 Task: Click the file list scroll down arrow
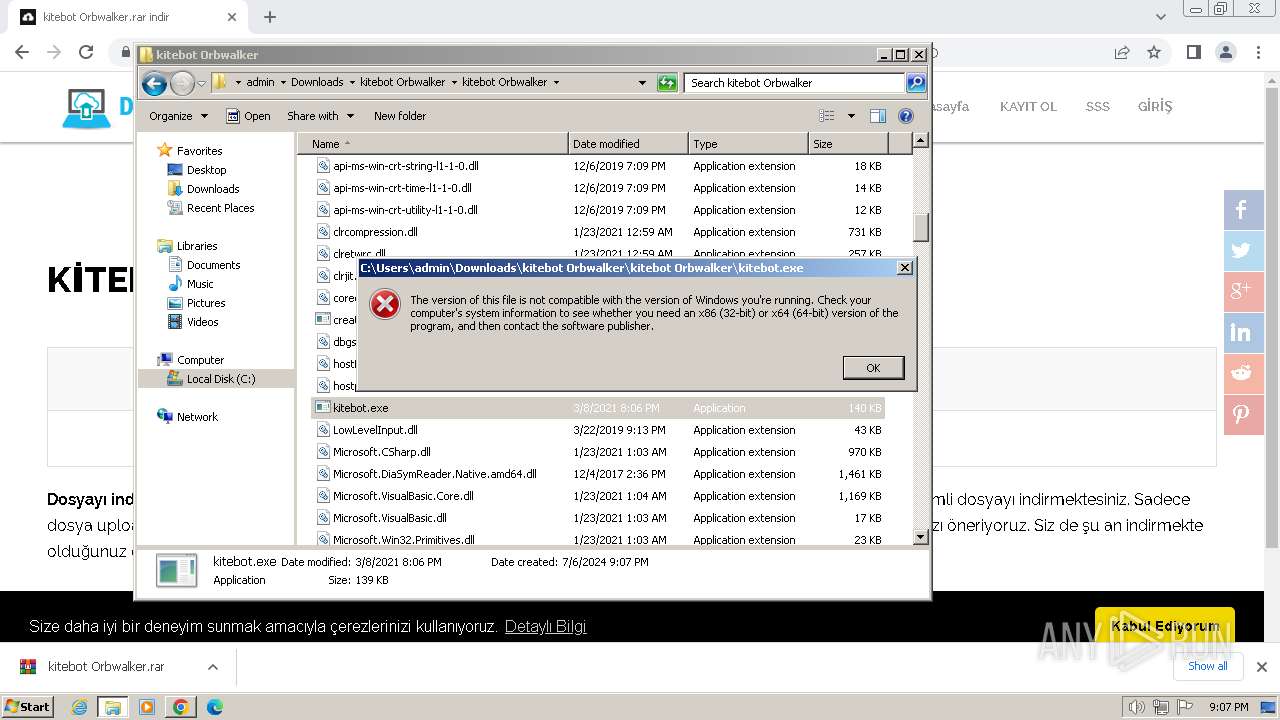[x=921, y=537]
